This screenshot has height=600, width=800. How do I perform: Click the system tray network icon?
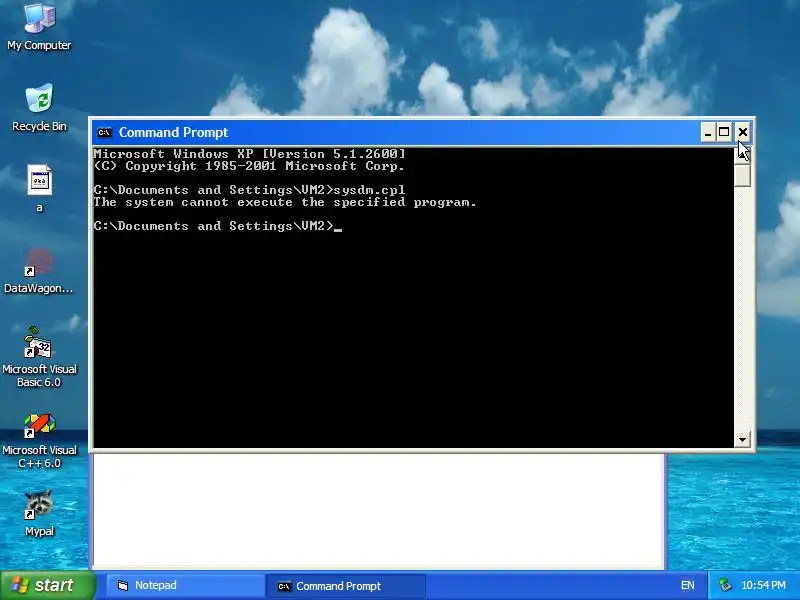tap(725, 585)
